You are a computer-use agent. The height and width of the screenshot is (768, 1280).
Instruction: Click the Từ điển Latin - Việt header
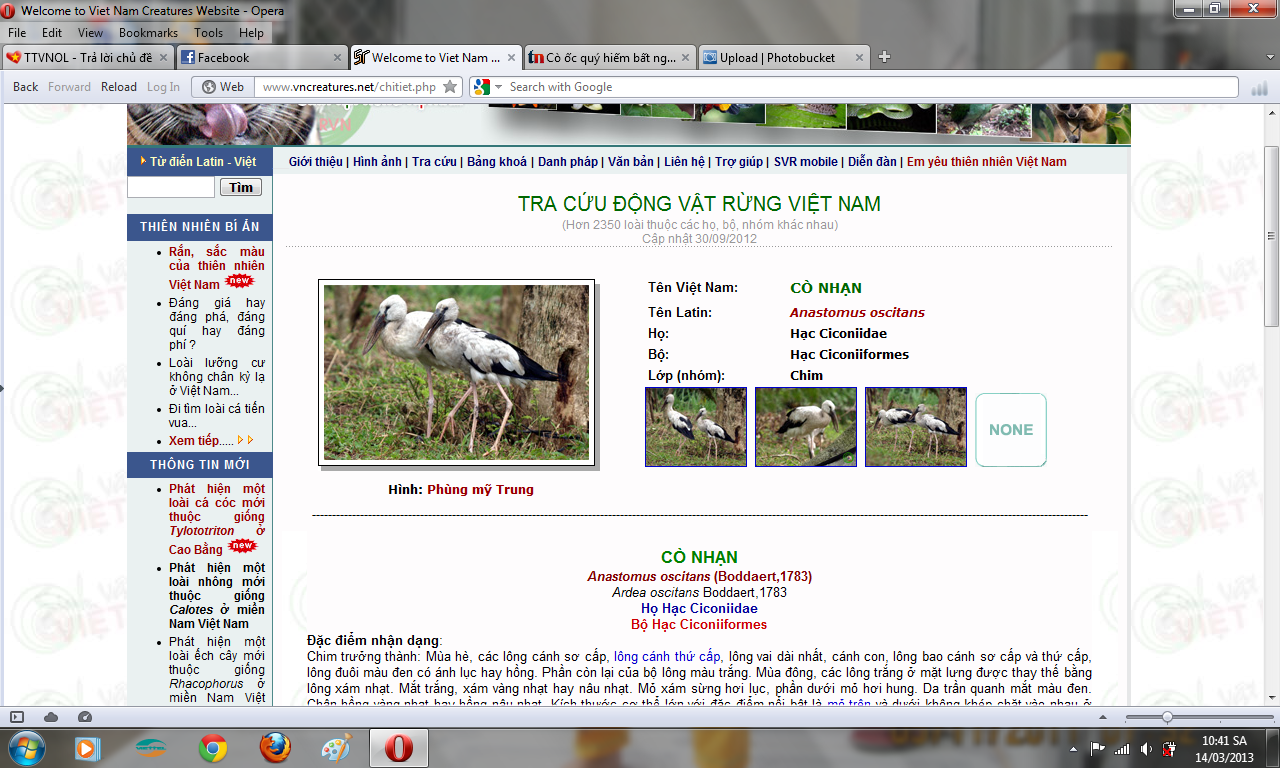click(x=200, y=161)
